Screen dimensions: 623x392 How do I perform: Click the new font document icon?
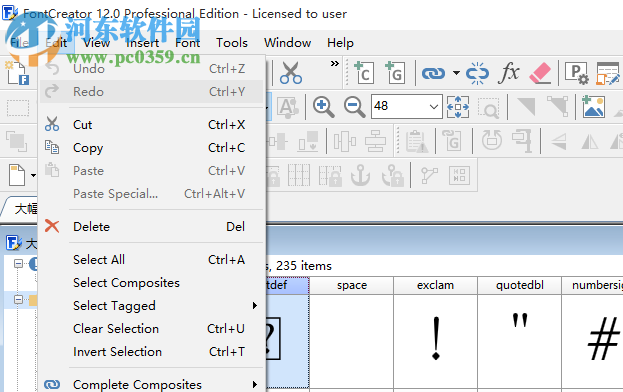(x=18, y=73)
